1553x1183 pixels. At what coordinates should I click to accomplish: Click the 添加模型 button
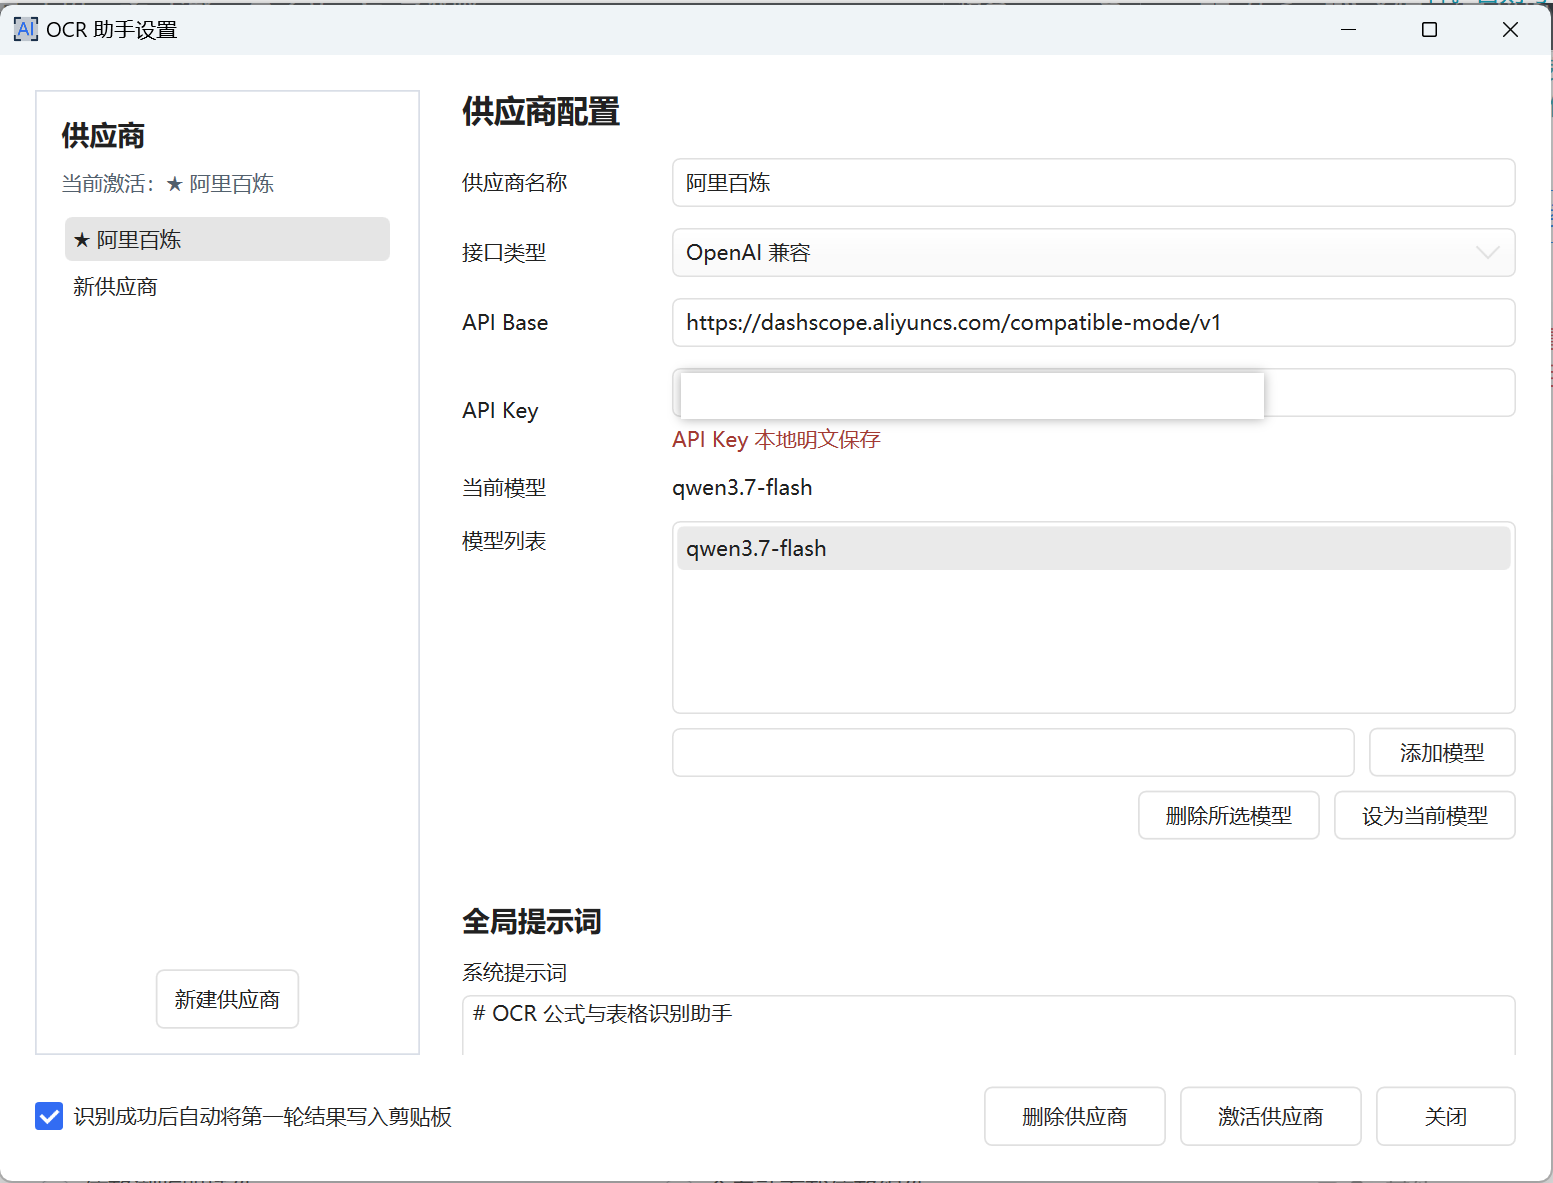click(x=1442, y=753)
